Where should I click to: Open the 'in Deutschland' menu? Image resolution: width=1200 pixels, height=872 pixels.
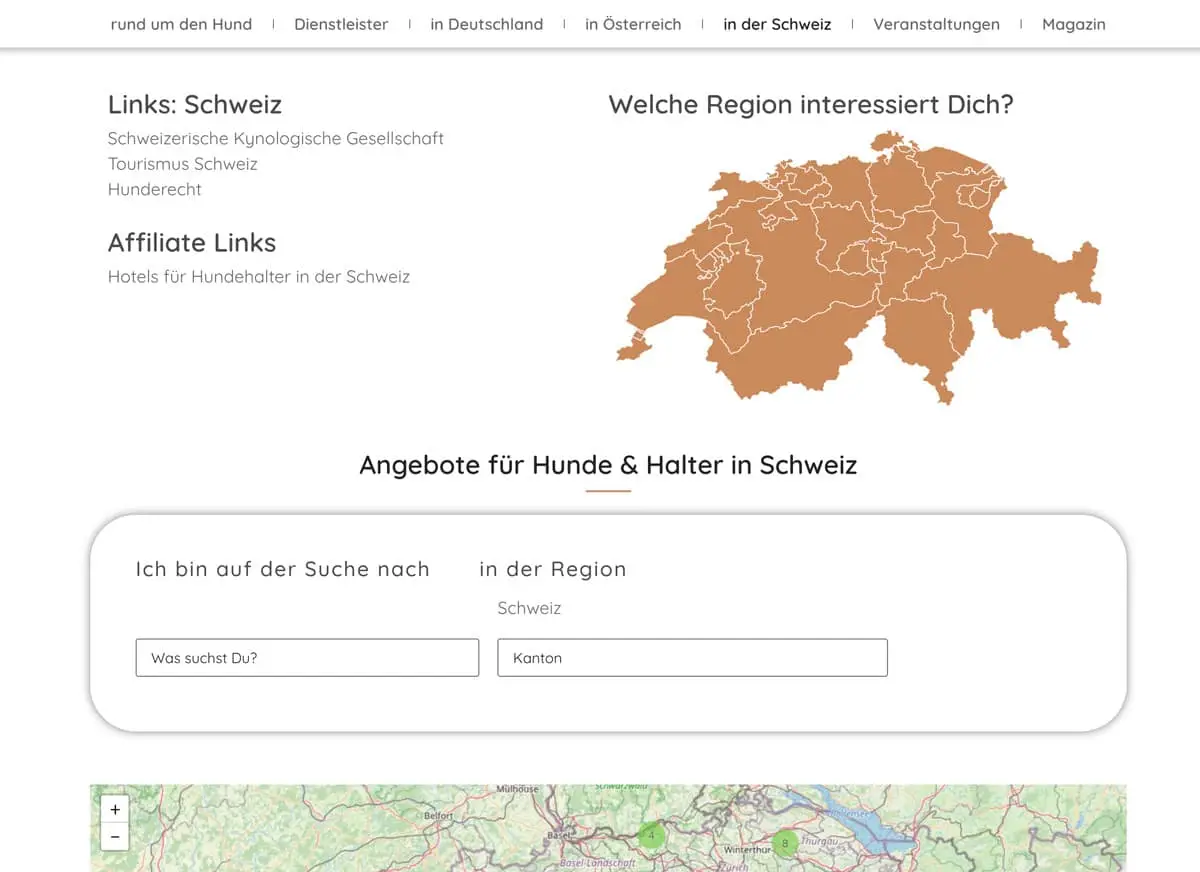pyautogui.click(x=486, y=24)
